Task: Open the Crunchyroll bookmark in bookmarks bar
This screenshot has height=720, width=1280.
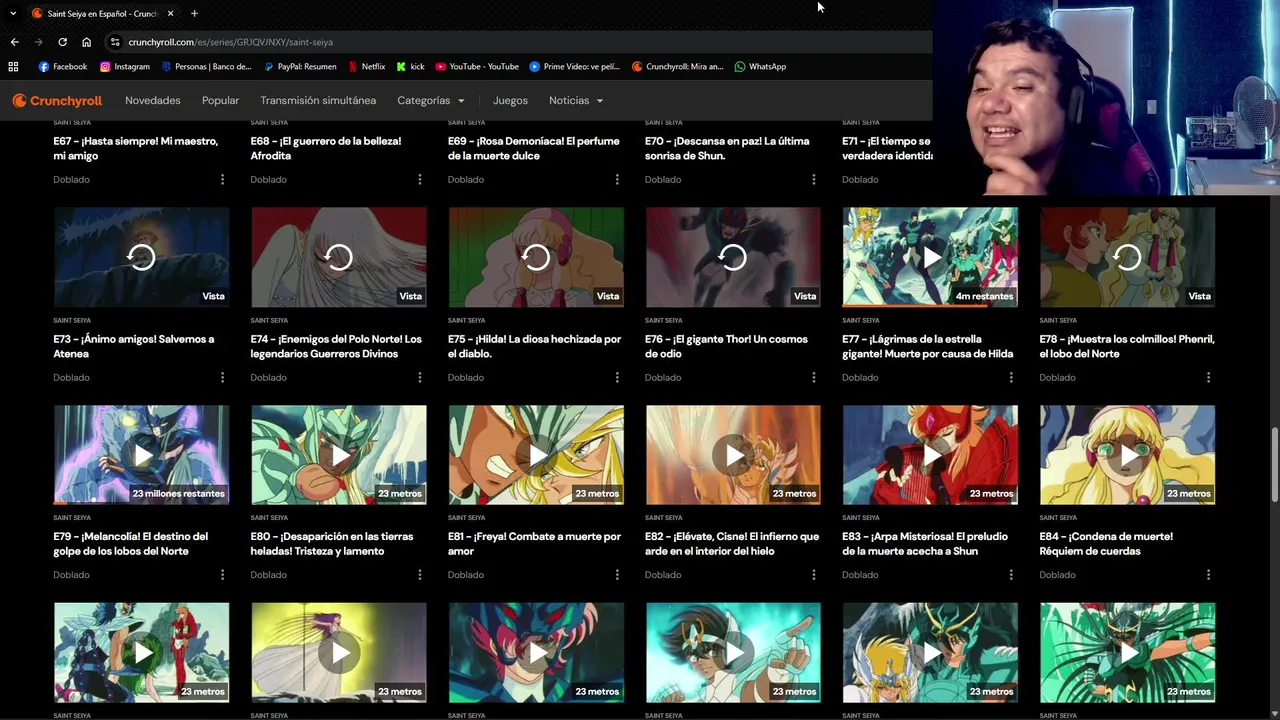Action: click(x=678, y=67)
